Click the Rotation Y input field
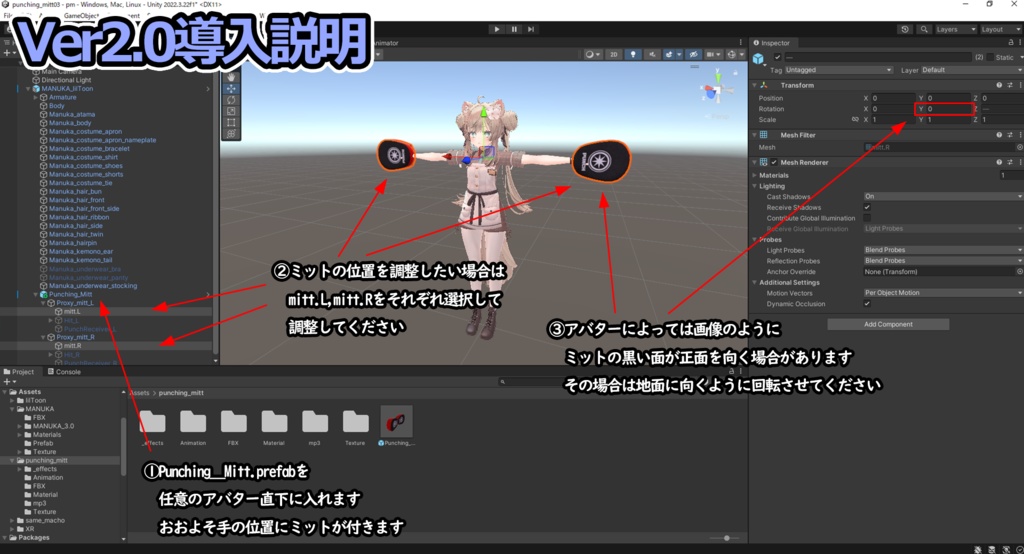1024x554 pixels. [949, 109]
